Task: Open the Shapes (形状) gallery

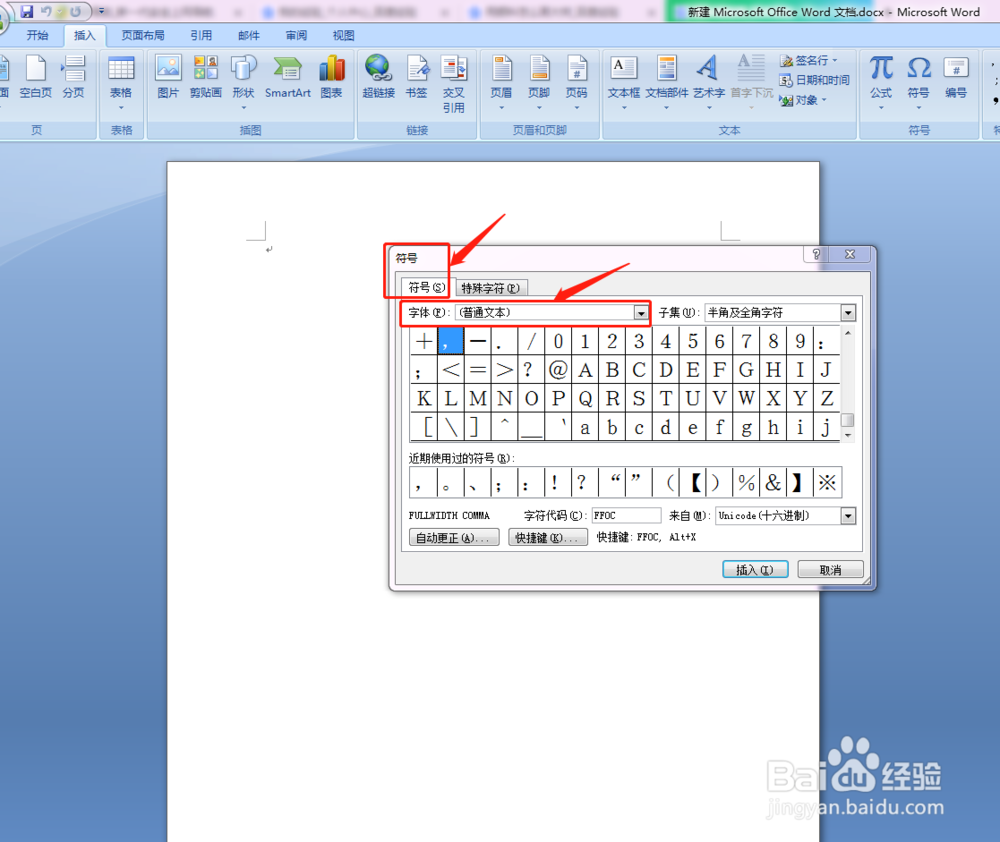Action: [244, 82]
